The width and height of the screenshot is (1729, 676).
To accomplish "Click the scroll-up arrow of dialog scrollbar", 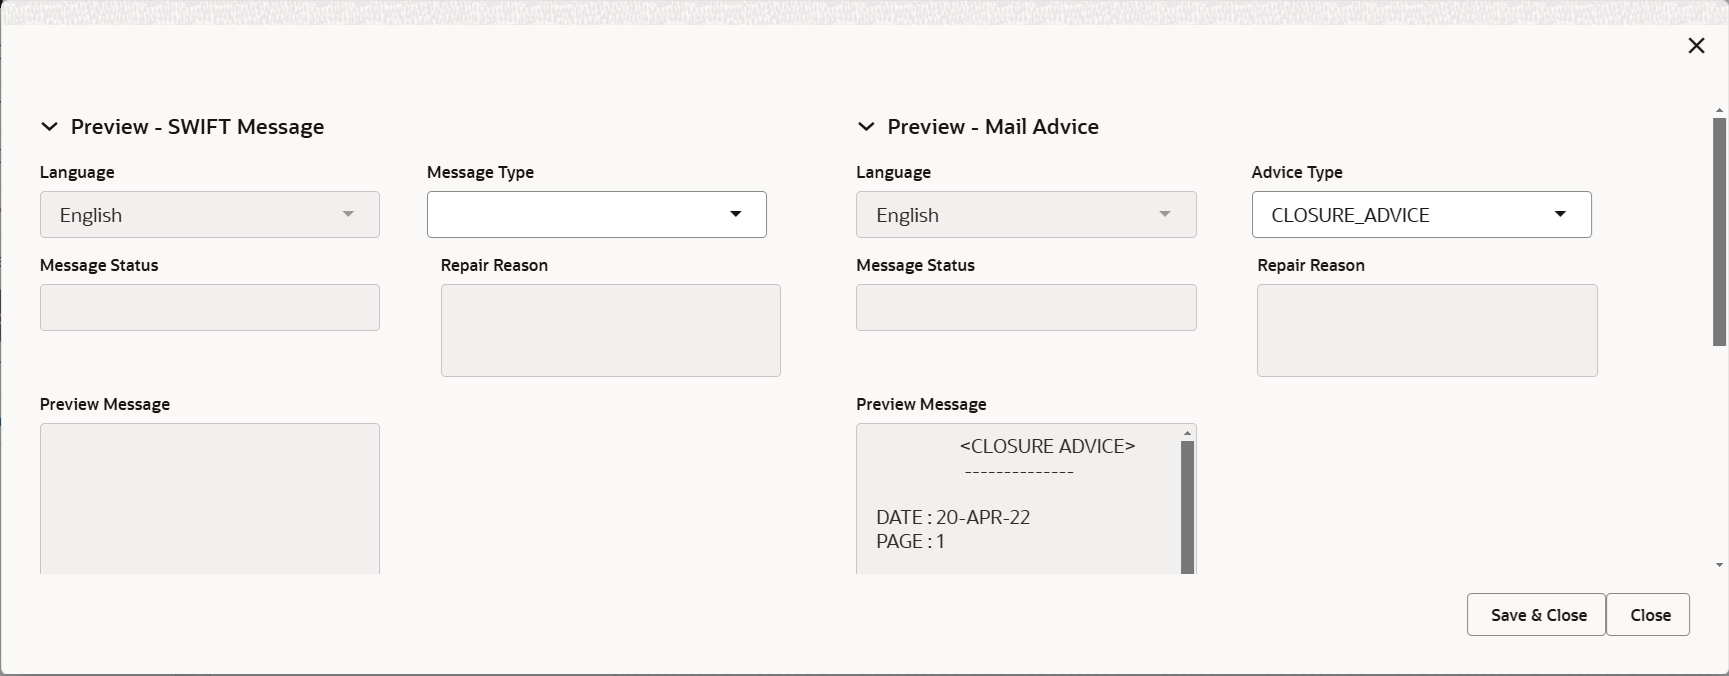I will (x=1720, y=110).
